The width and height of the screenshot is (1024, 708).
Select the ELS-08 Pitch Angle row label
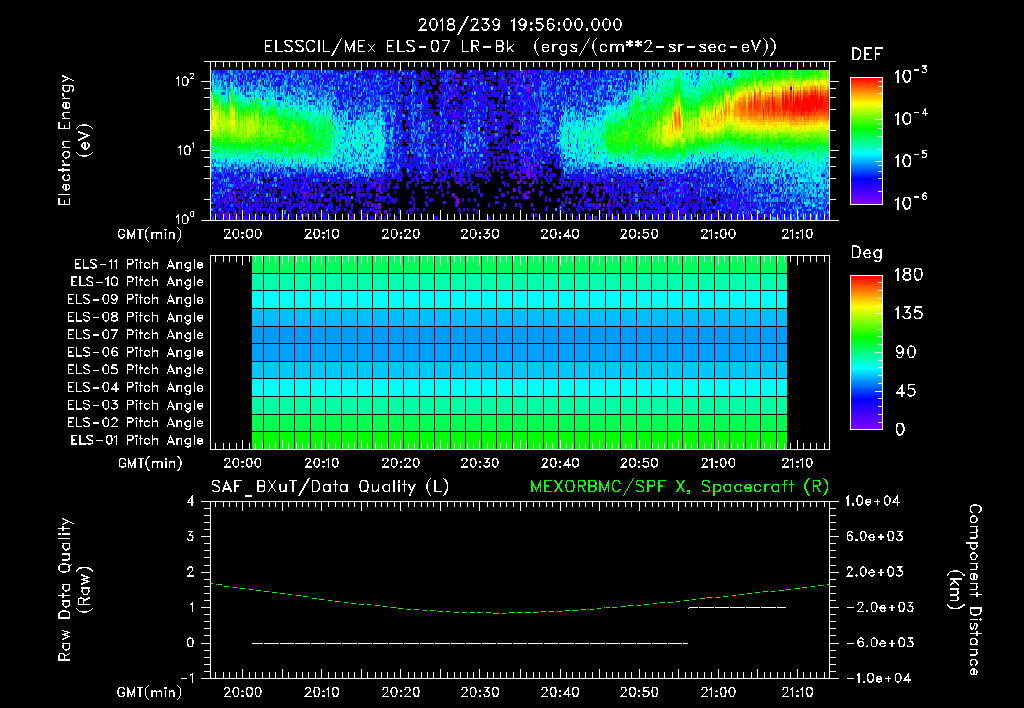click(136, 317)
